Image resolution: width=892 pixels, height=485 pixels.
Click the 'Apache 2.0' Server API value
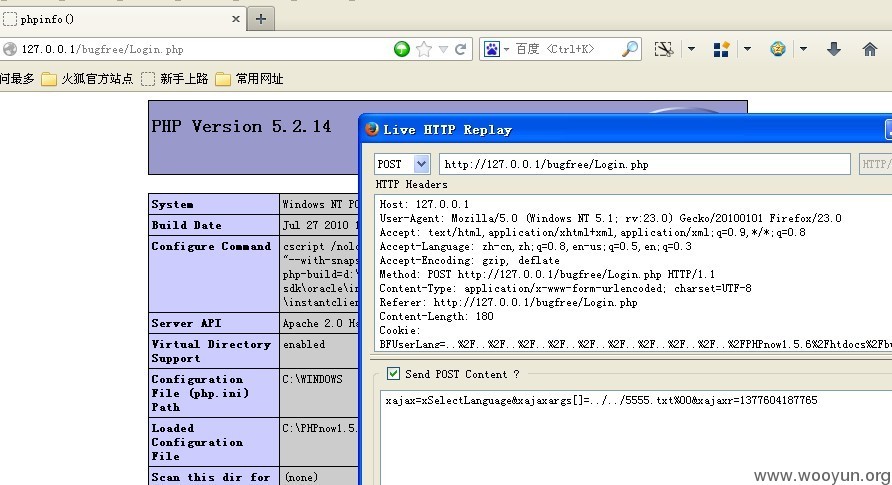(320, 323)
